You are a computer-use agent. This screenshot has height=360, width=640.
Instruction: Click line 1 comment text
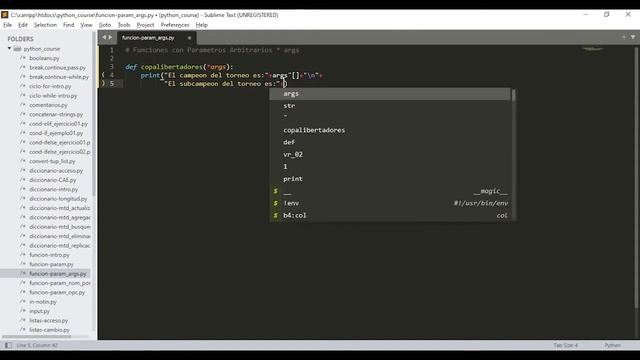pos(212,50)
